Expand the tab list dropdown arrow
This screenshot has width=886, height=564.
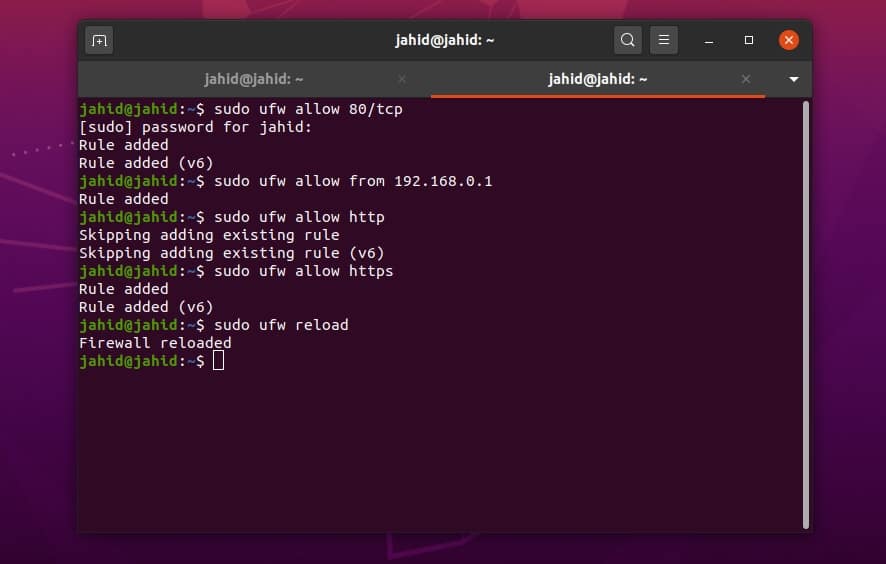[793, 79]
